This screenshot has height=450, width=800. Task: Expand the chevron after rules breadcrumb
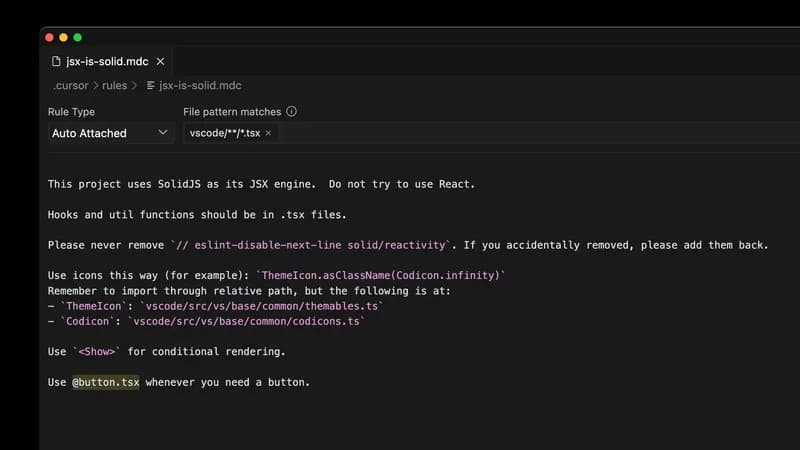tap(134, 86)
